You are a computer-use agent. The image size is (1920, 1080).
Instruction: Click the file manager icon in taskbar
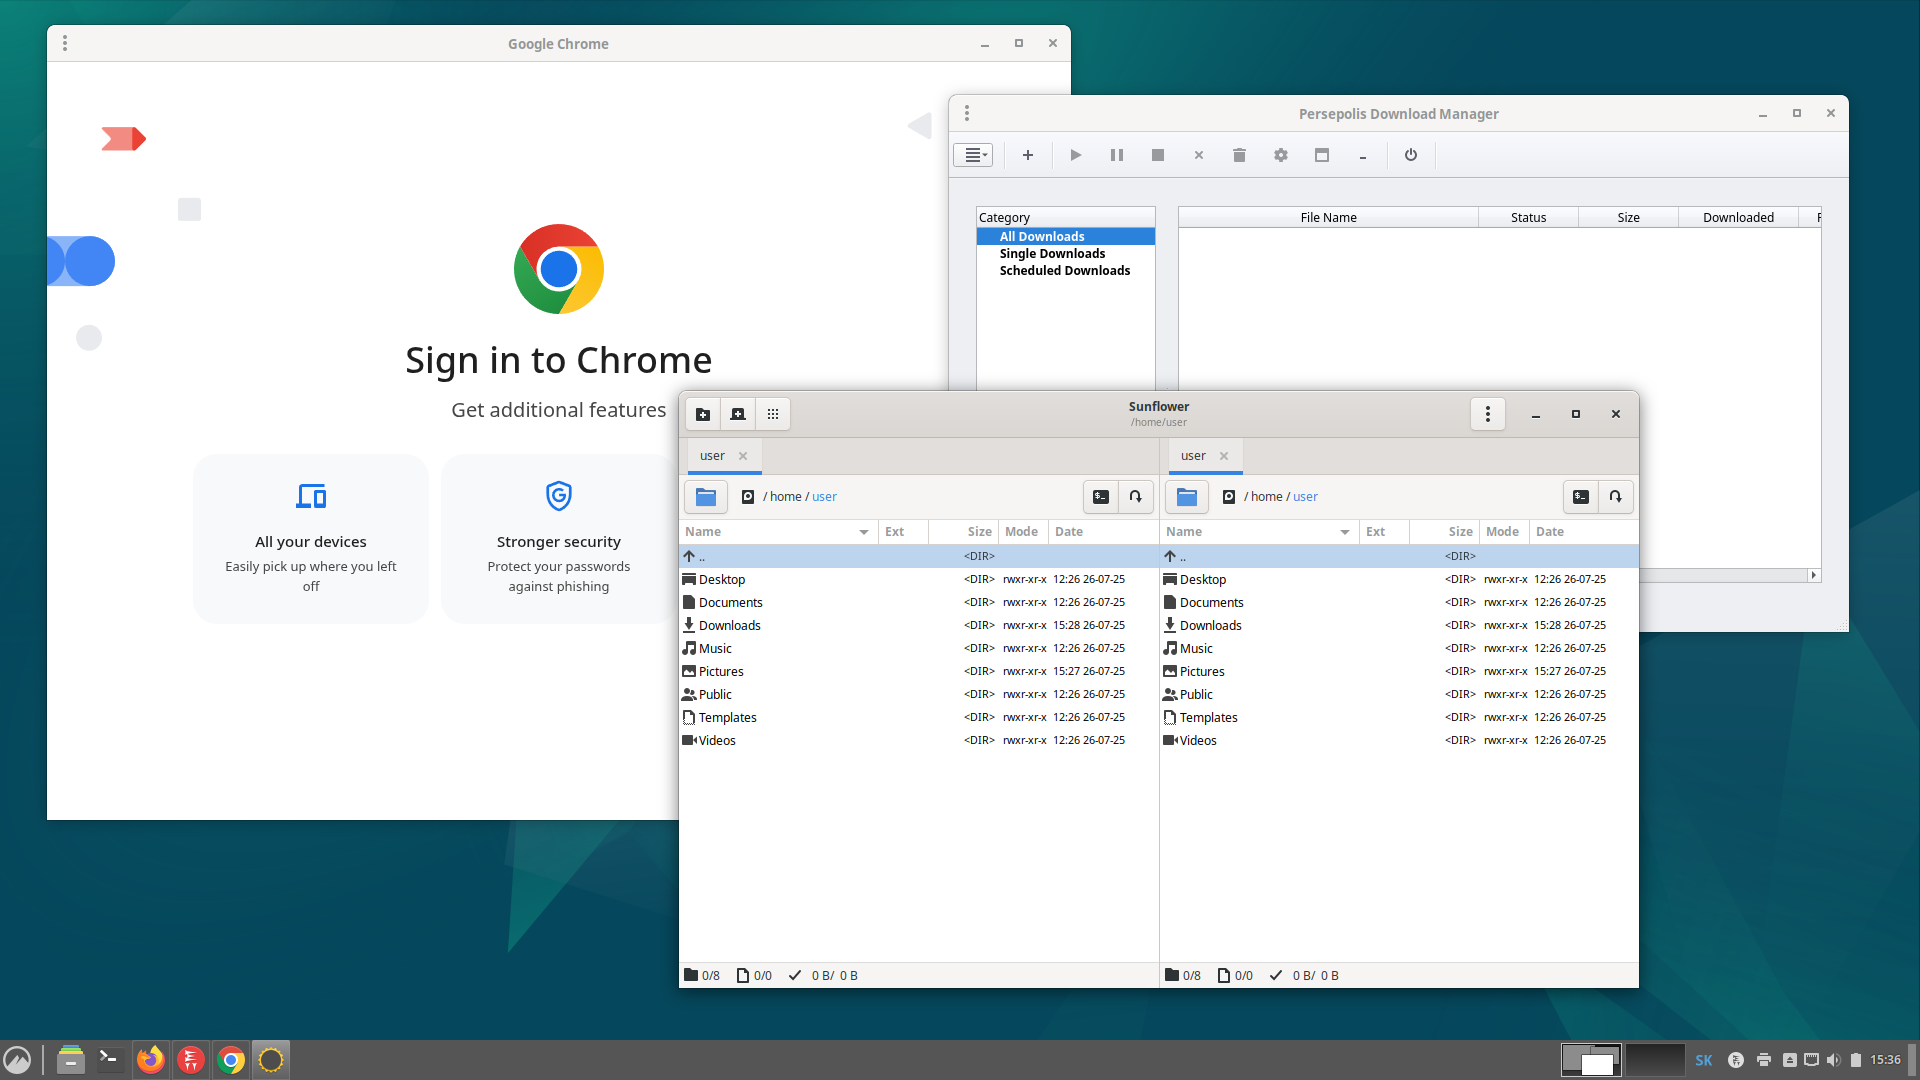point(70,1060)
